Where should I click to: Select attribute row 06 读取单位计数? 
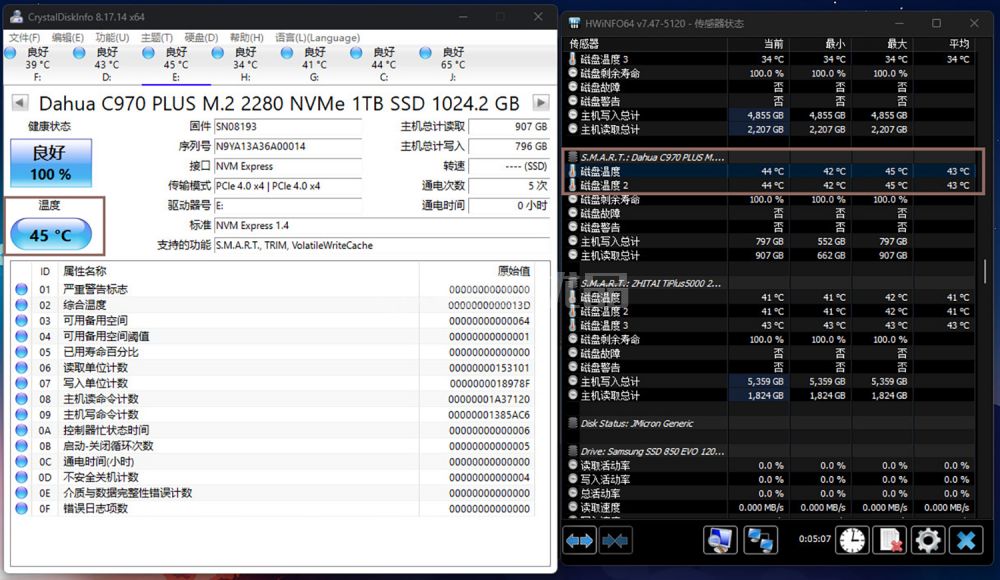(273, 368)
